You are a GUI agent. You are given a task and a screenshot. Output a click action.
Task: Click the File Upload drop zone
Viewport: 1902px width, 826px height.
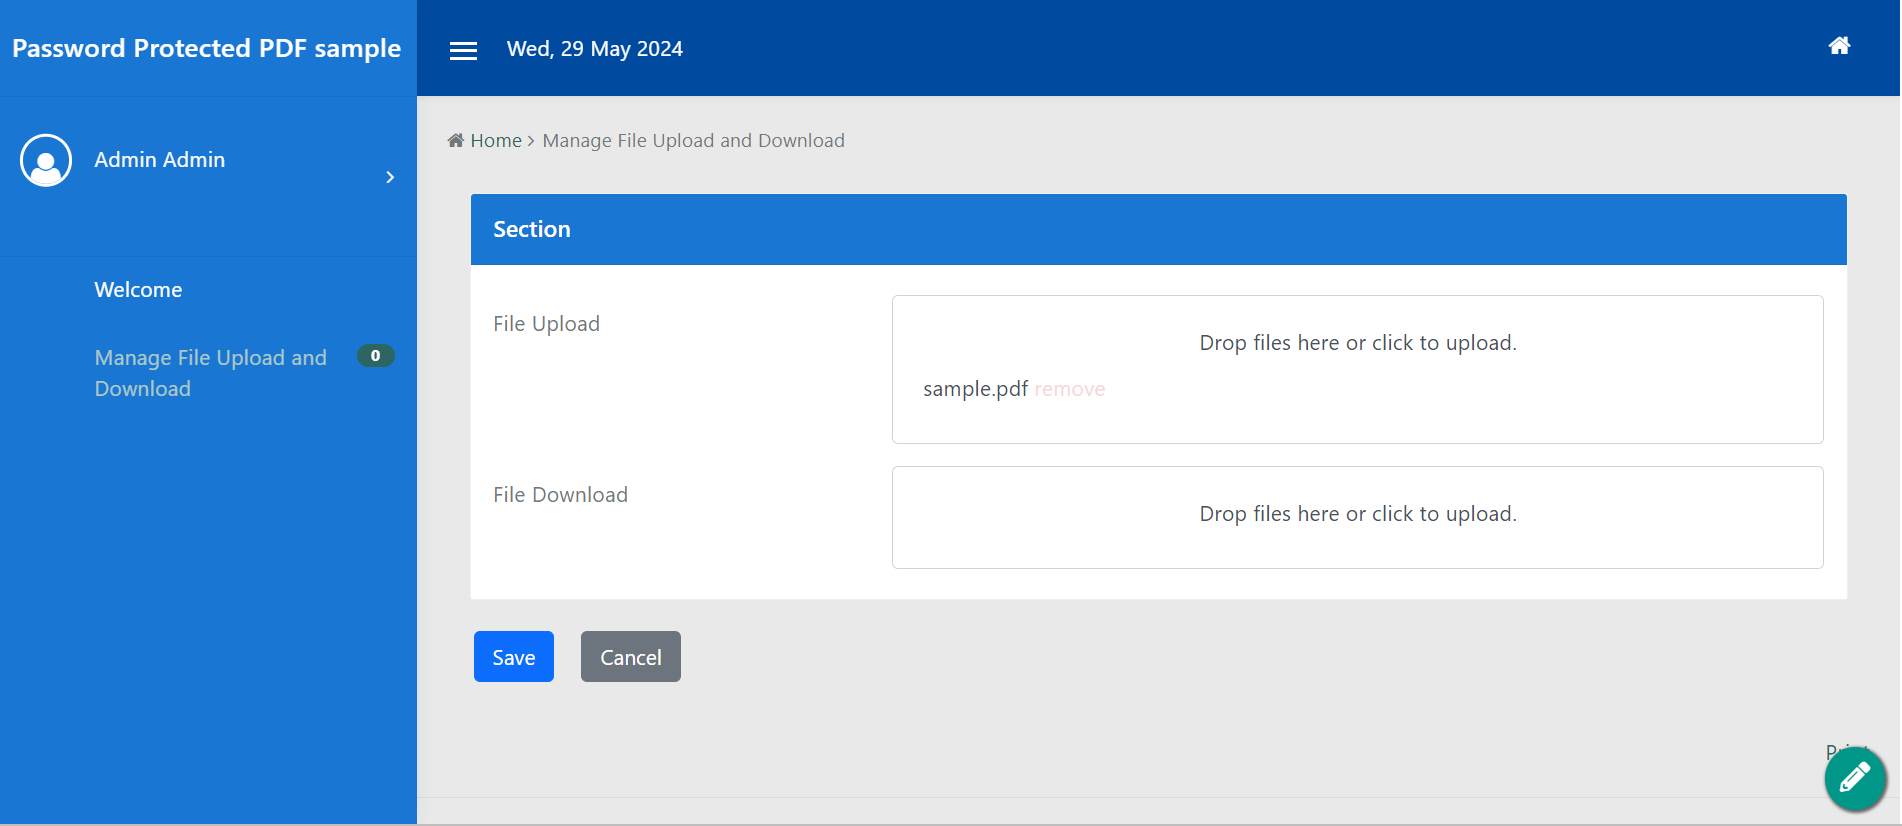click(1357, 369)
